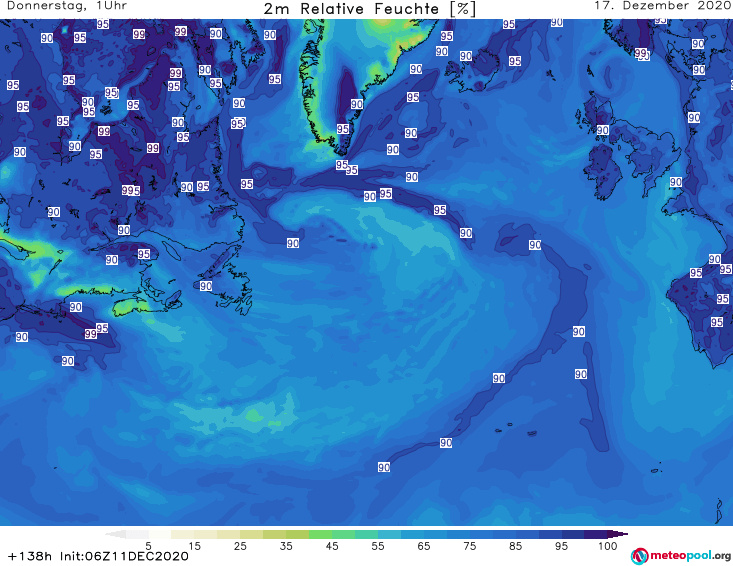733x566 pixels.
Task: Select the '+138h' forecast hour text
Action: click(x=30, y=556)
